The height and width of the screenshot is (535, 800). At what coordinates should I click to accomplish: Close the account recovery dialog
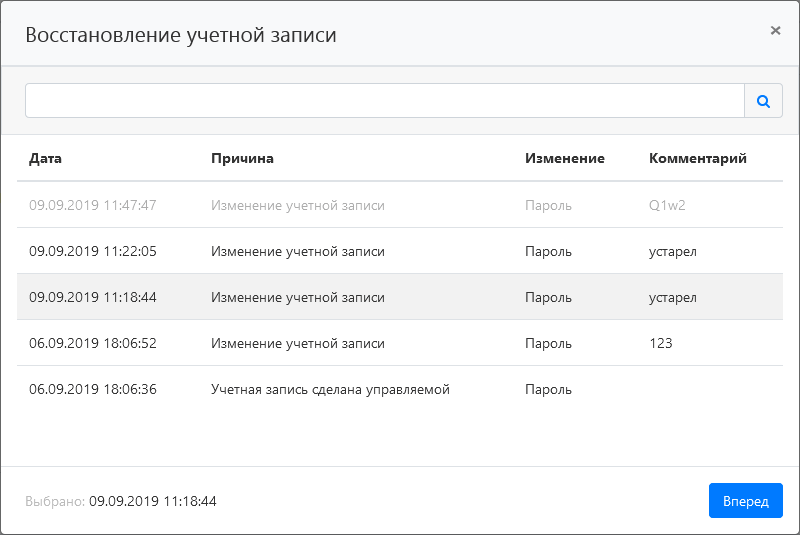pyautogui.click(x=775, y=31)
